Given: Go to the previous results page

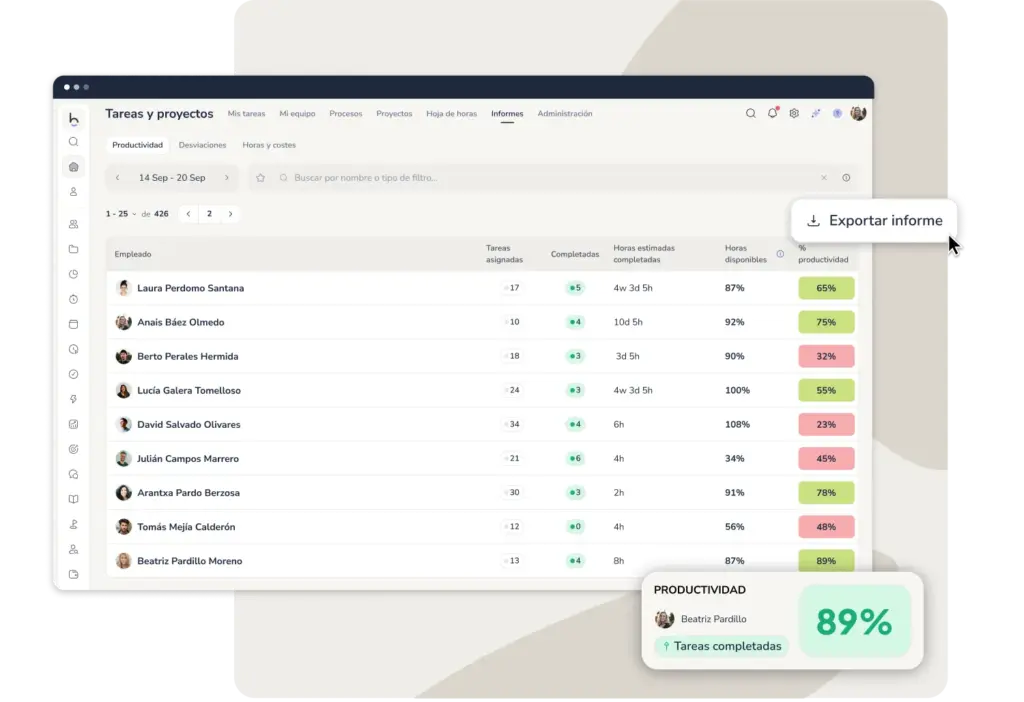Looking at the screenshot, I should click(x=189, y=214).
